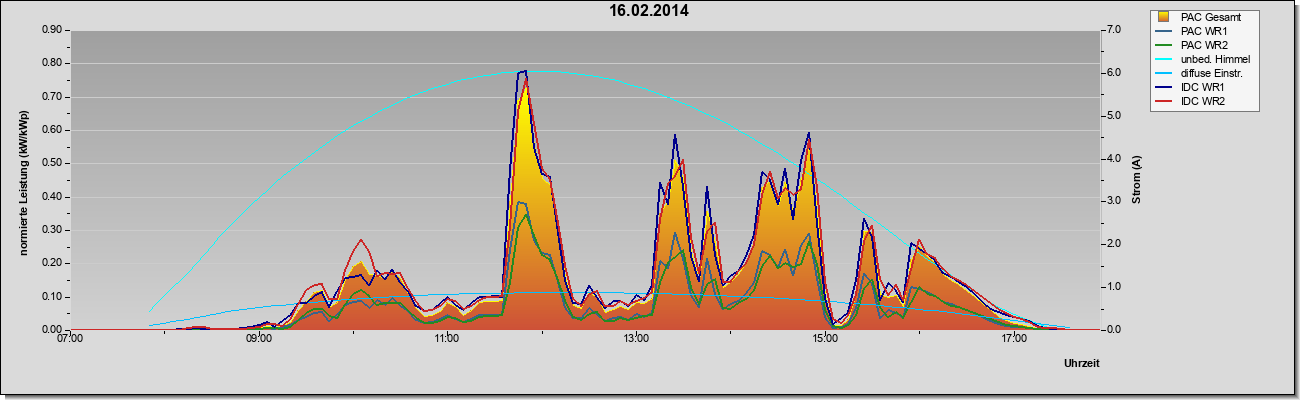Click the Uhrzeit axis title
The width and height of the screenshot is (1300, 400).
(1081, 364)
